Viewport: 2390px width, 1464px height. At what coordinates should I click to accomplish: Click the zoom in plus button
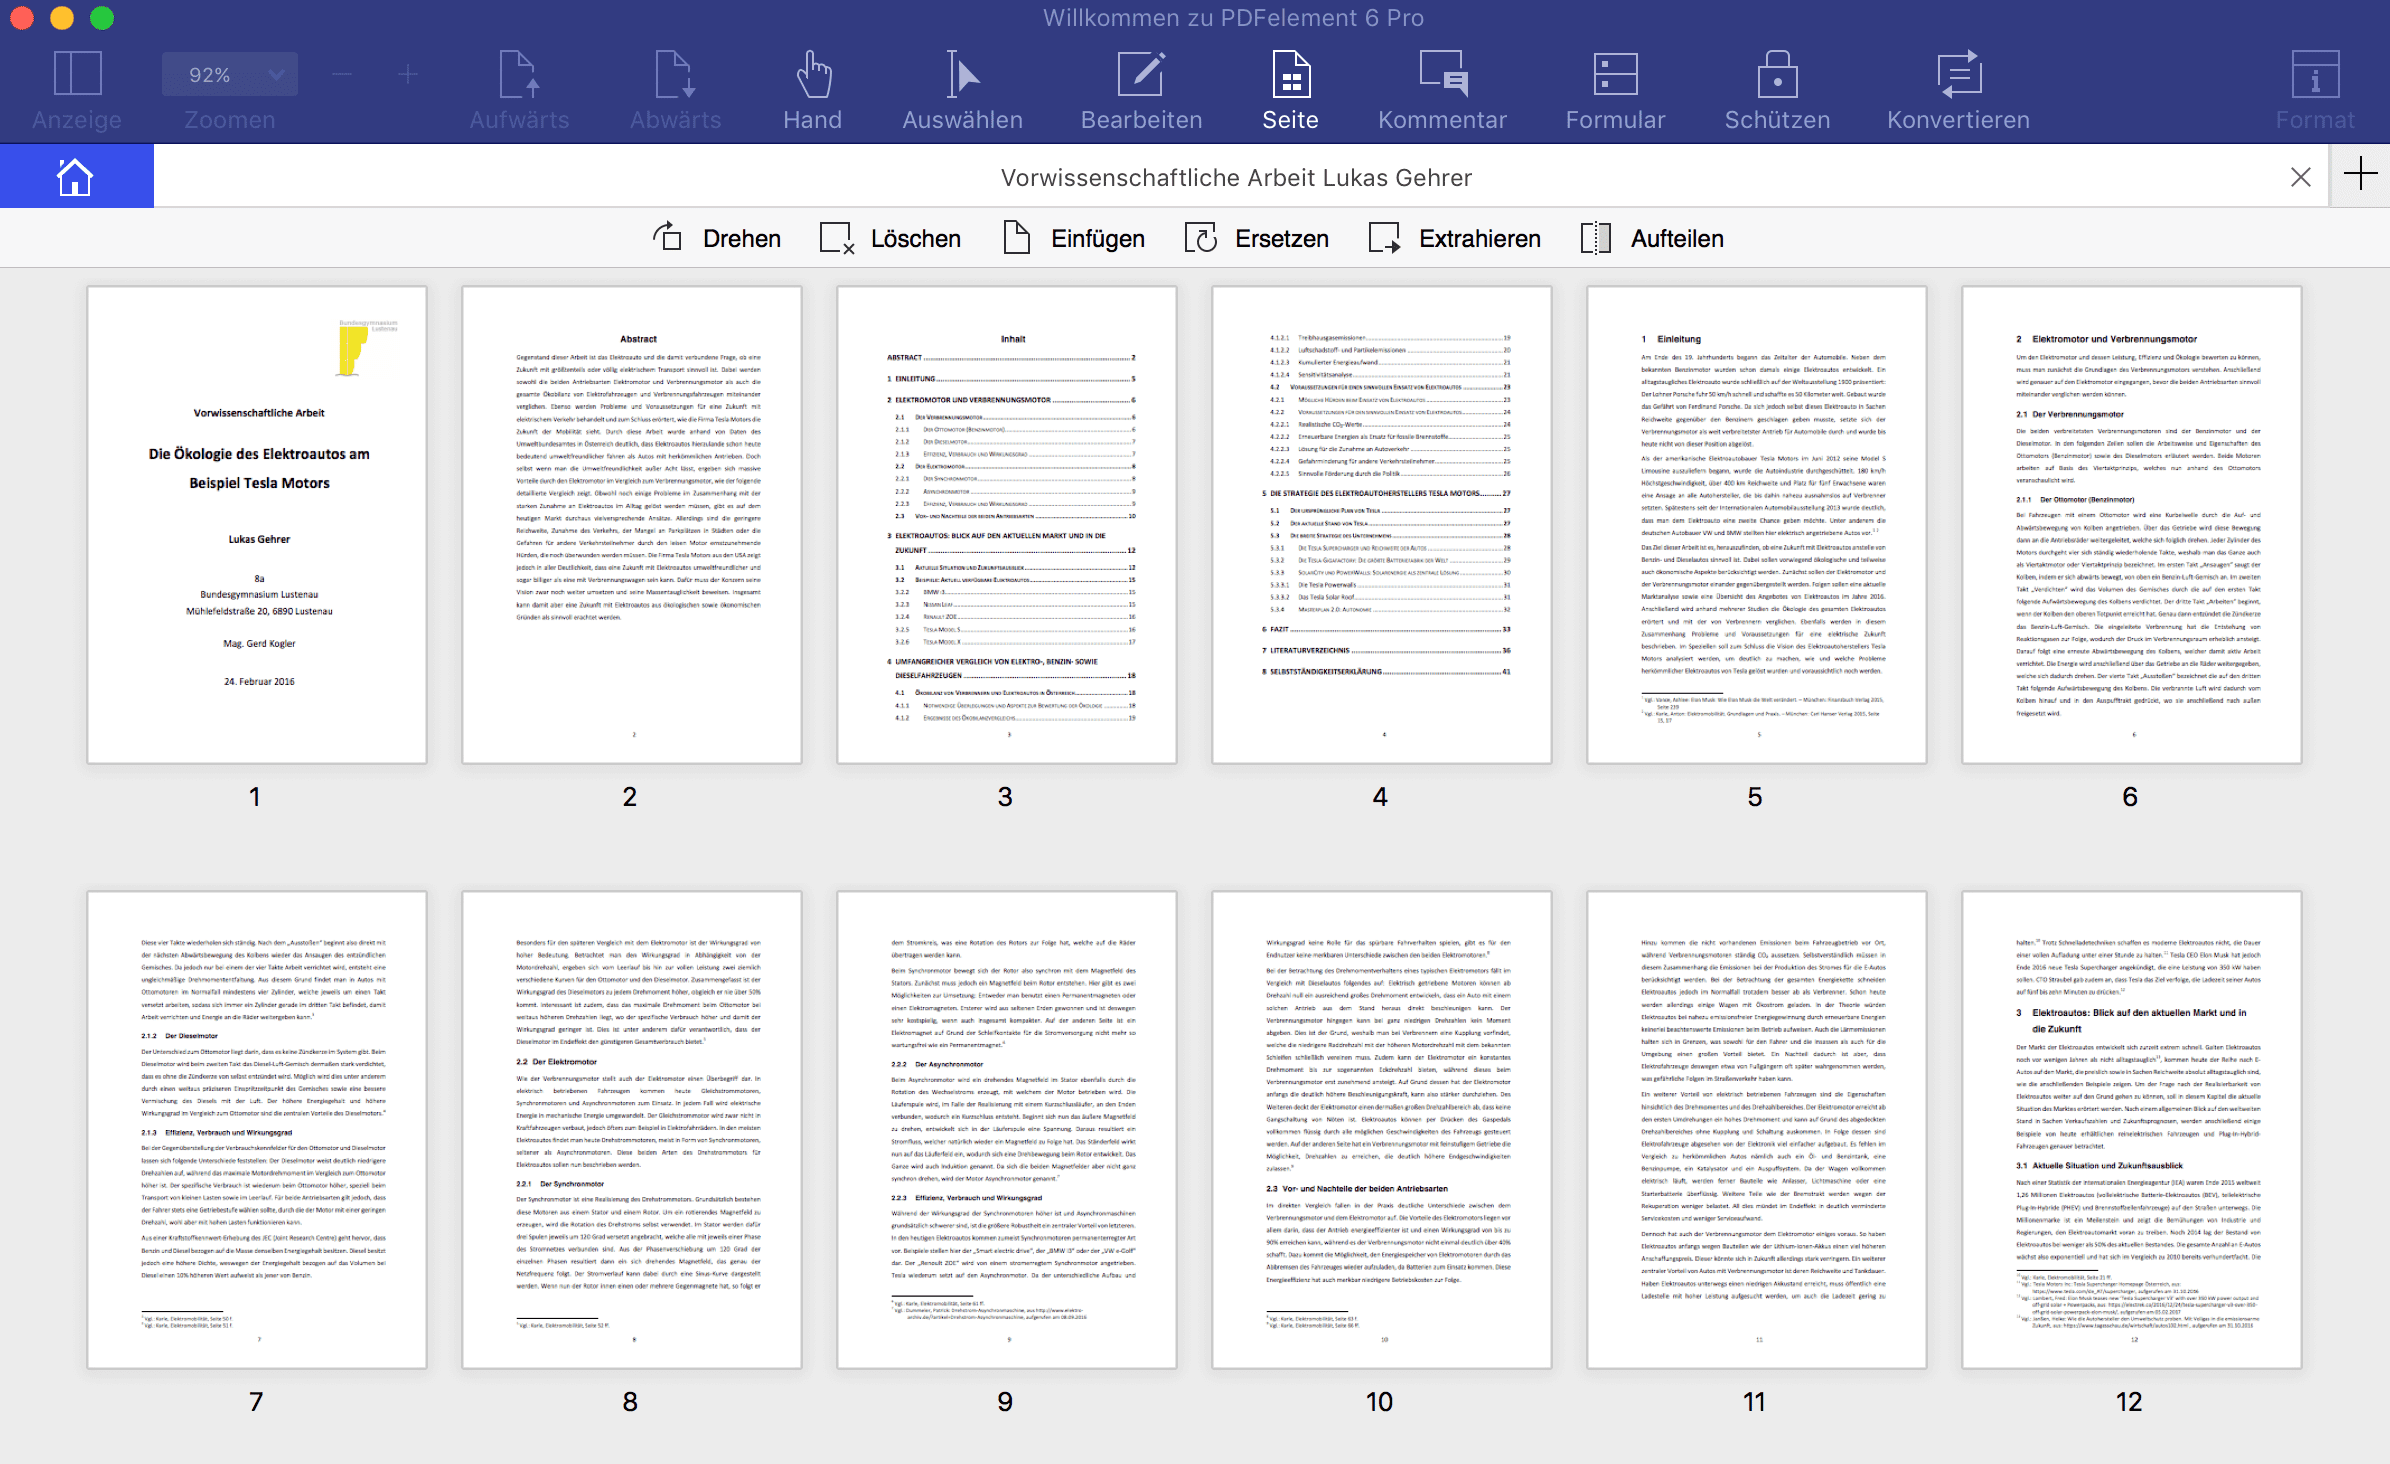408,74
